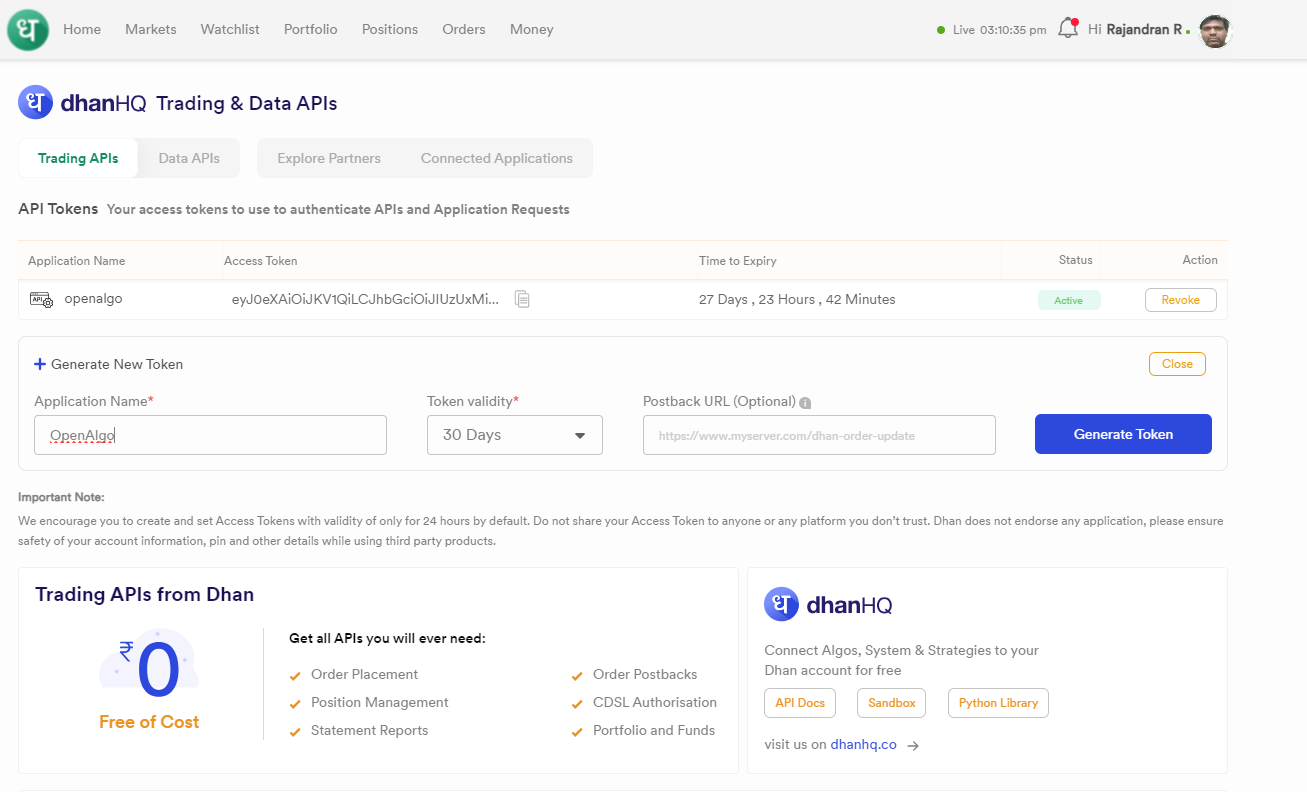1307x792 pixels.
Task: Click the API gear icon beside openalgo
Action: [x=42, y=299]
